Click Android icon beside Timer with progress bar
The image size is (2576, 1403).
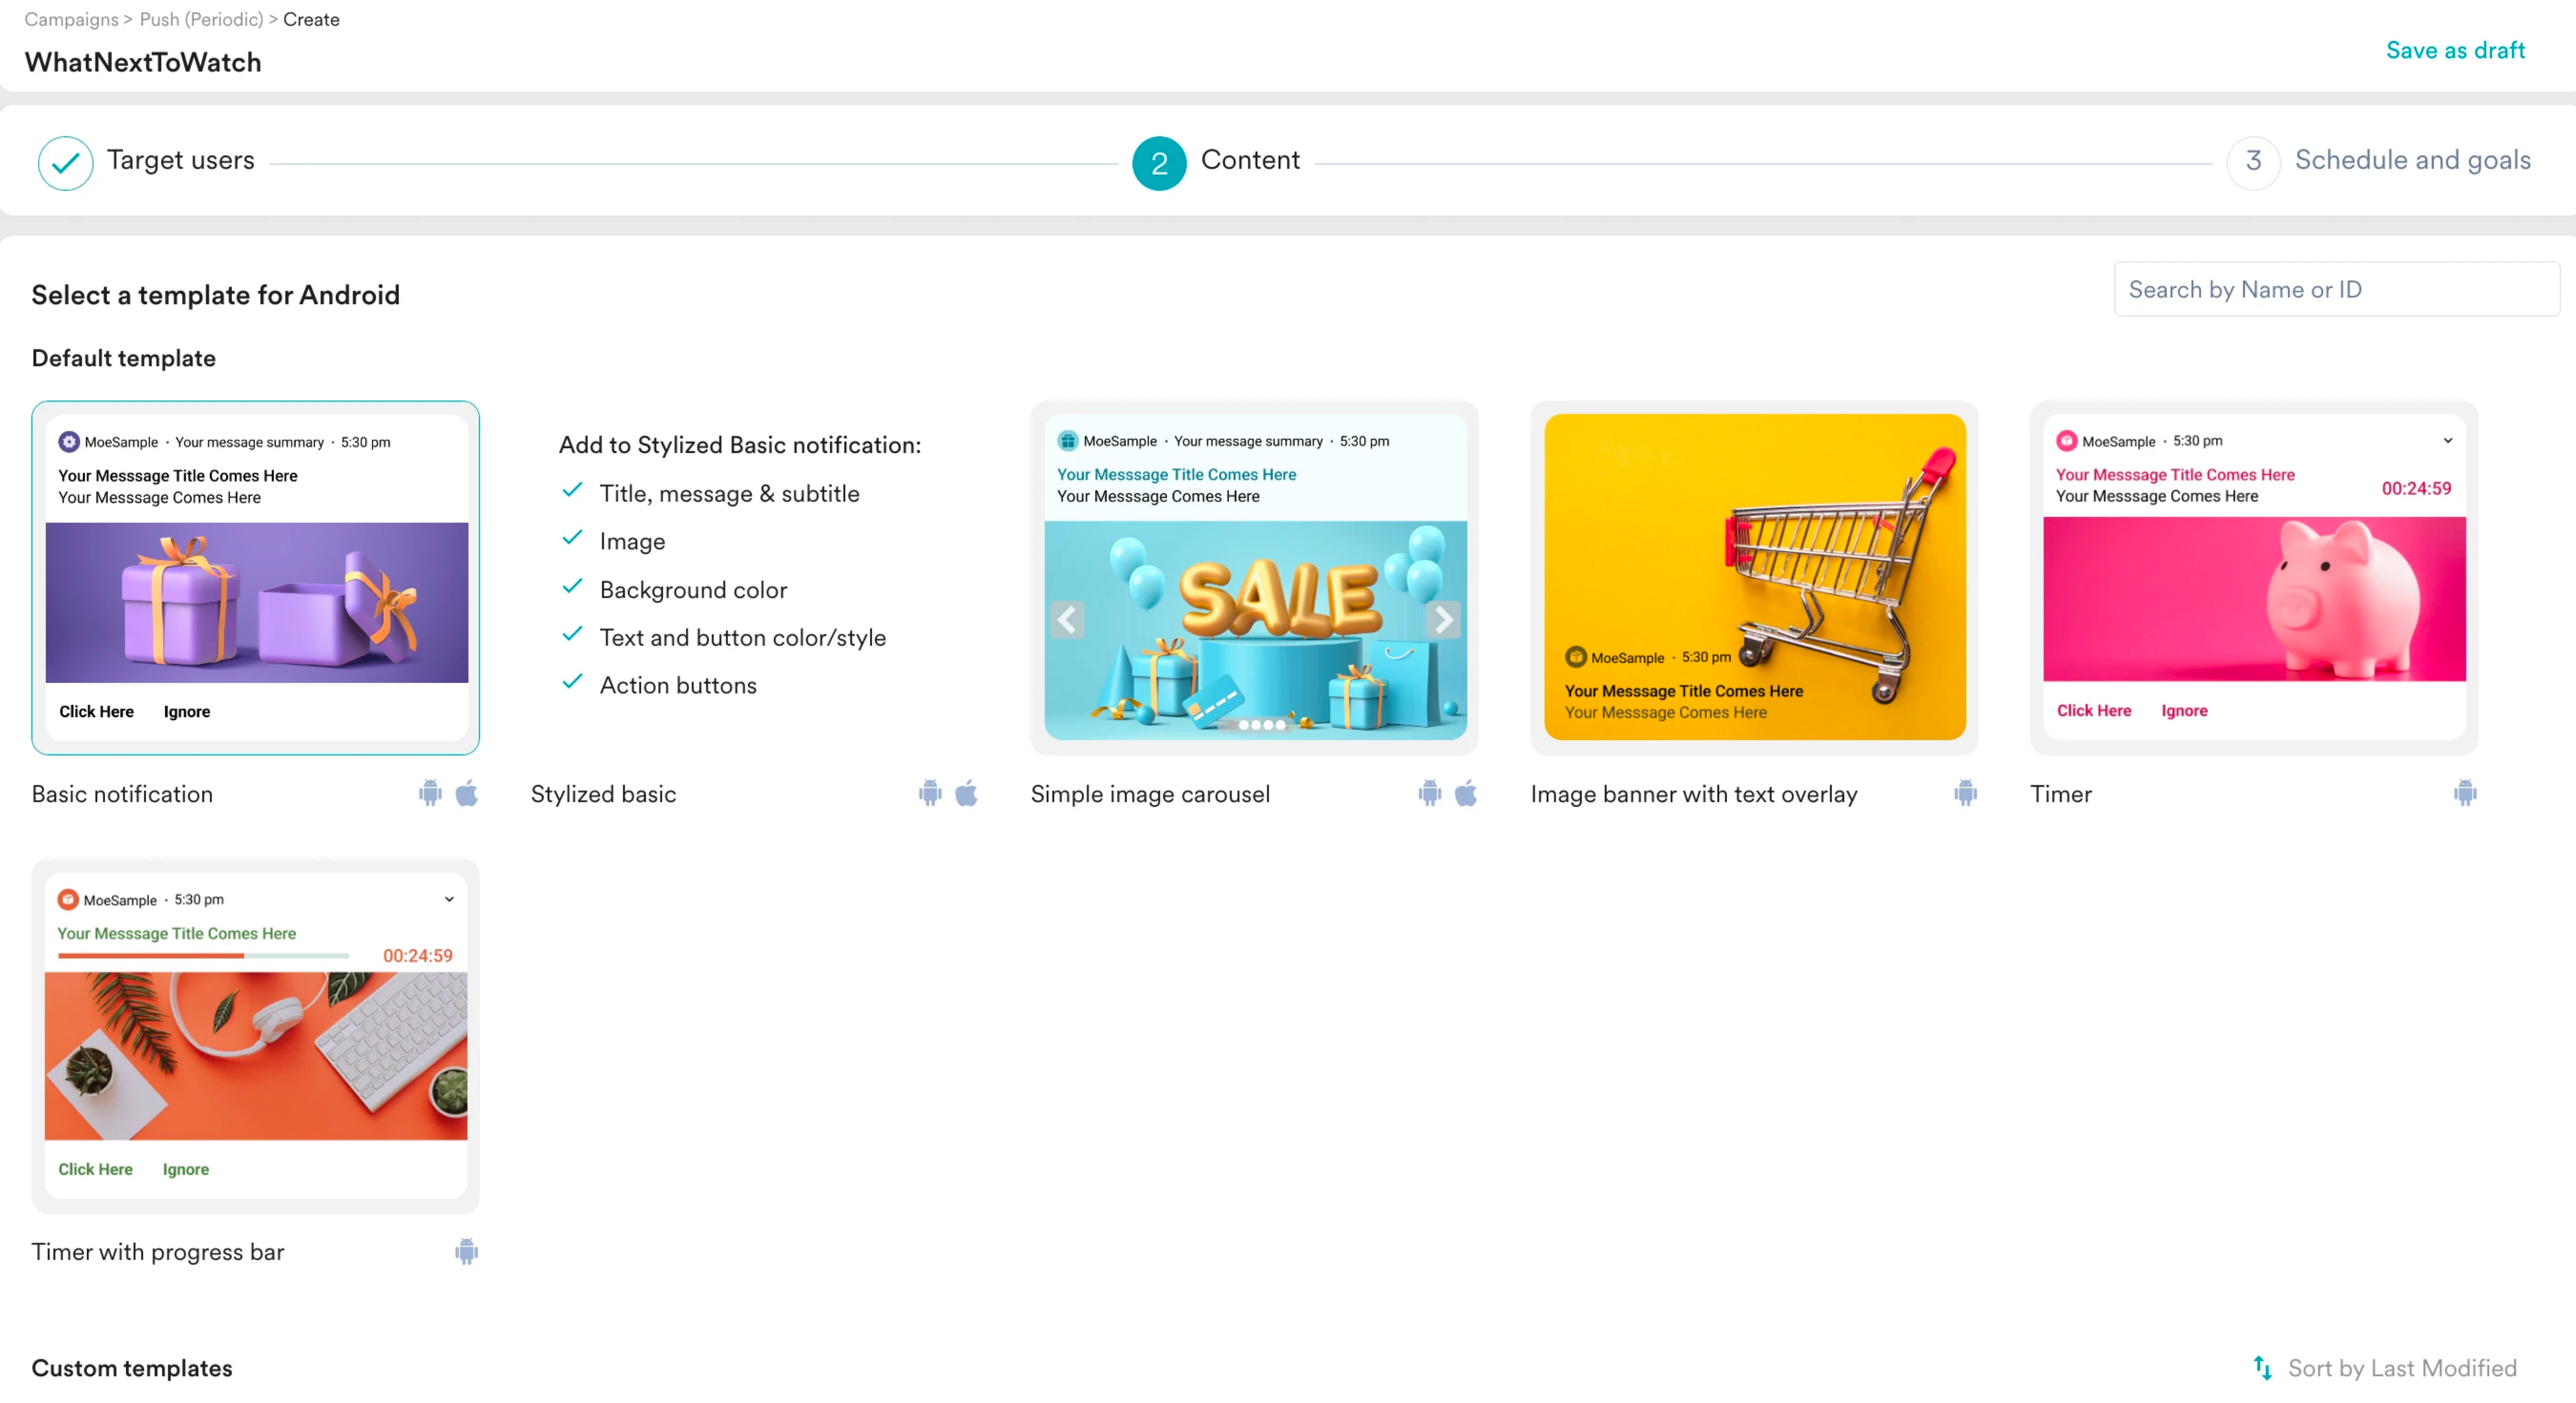467,1251
